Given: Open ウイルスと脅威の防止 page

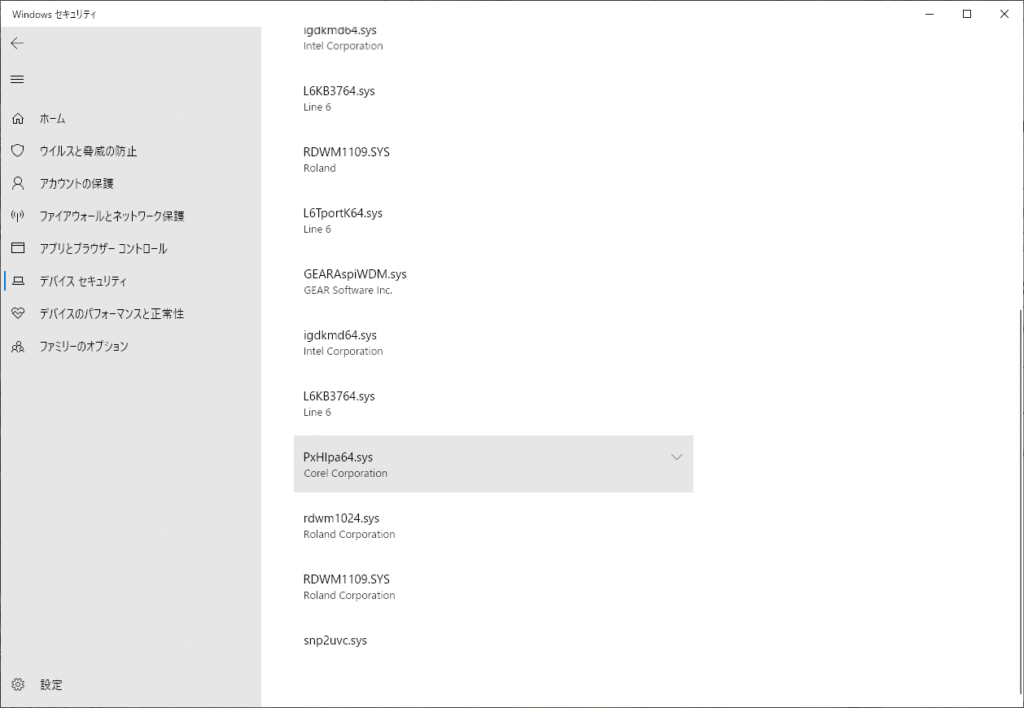Looking at the screenshot, I should 88,151.
